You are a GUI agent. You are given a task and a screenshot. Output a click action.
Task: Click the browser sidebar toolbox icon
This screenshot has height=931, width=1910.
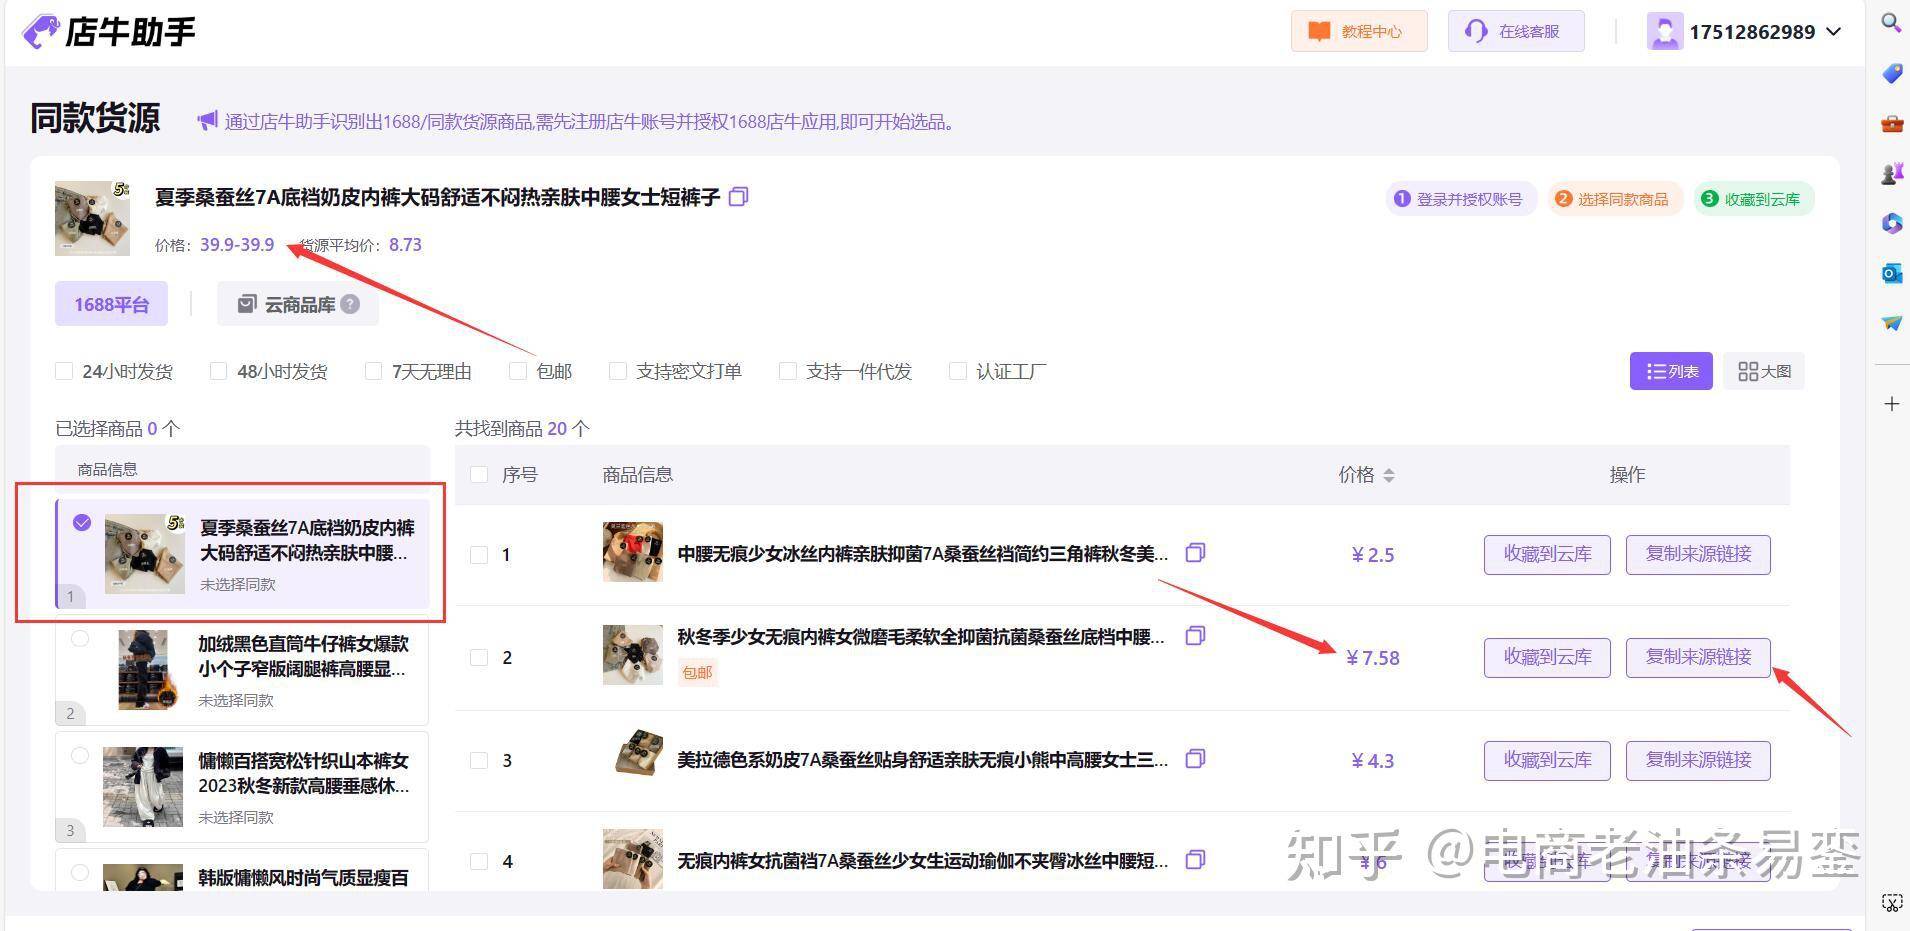pos(1891,124)
